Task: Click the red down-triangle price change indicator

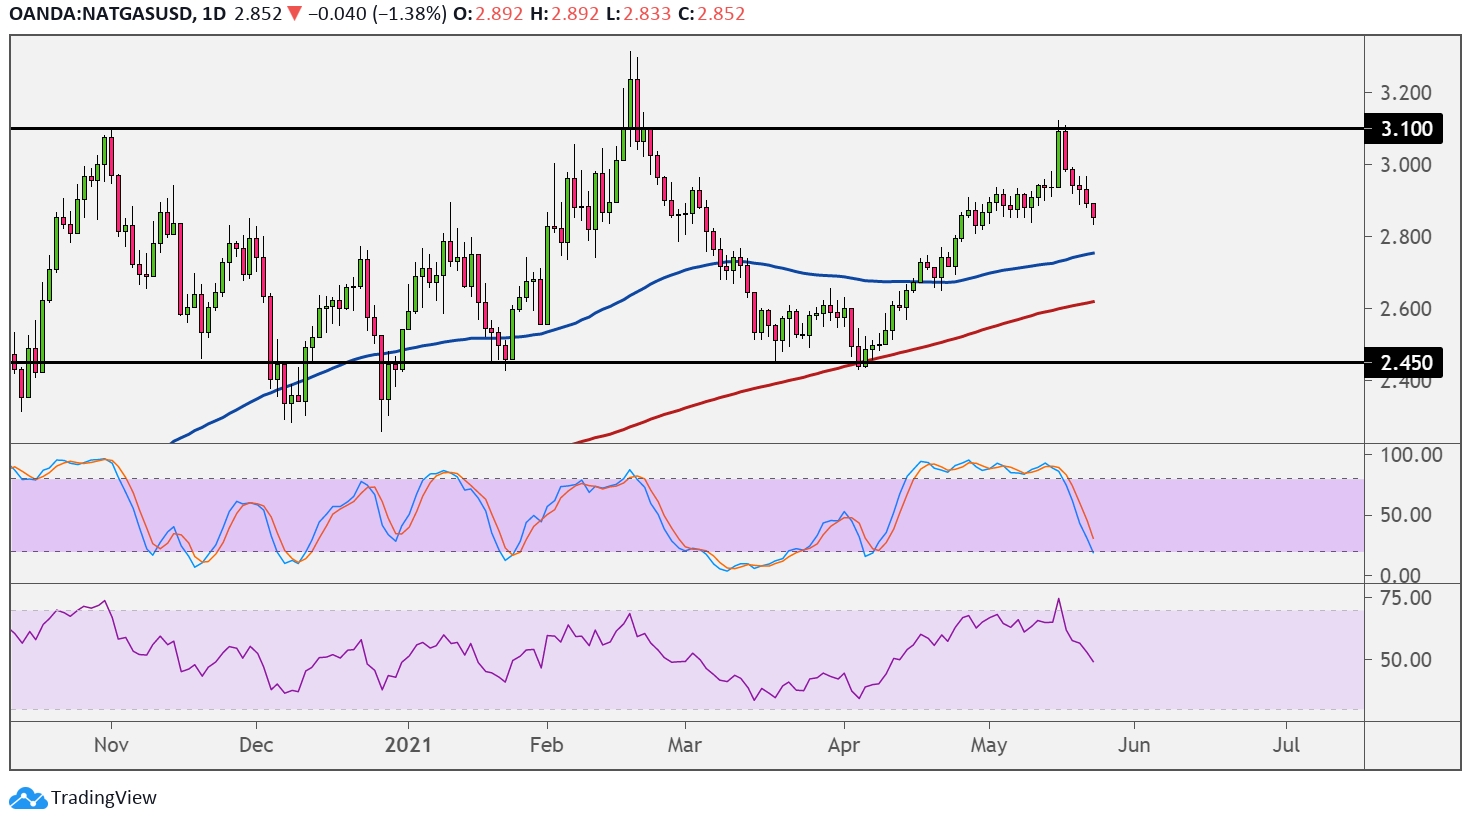Action: point(294,14)
